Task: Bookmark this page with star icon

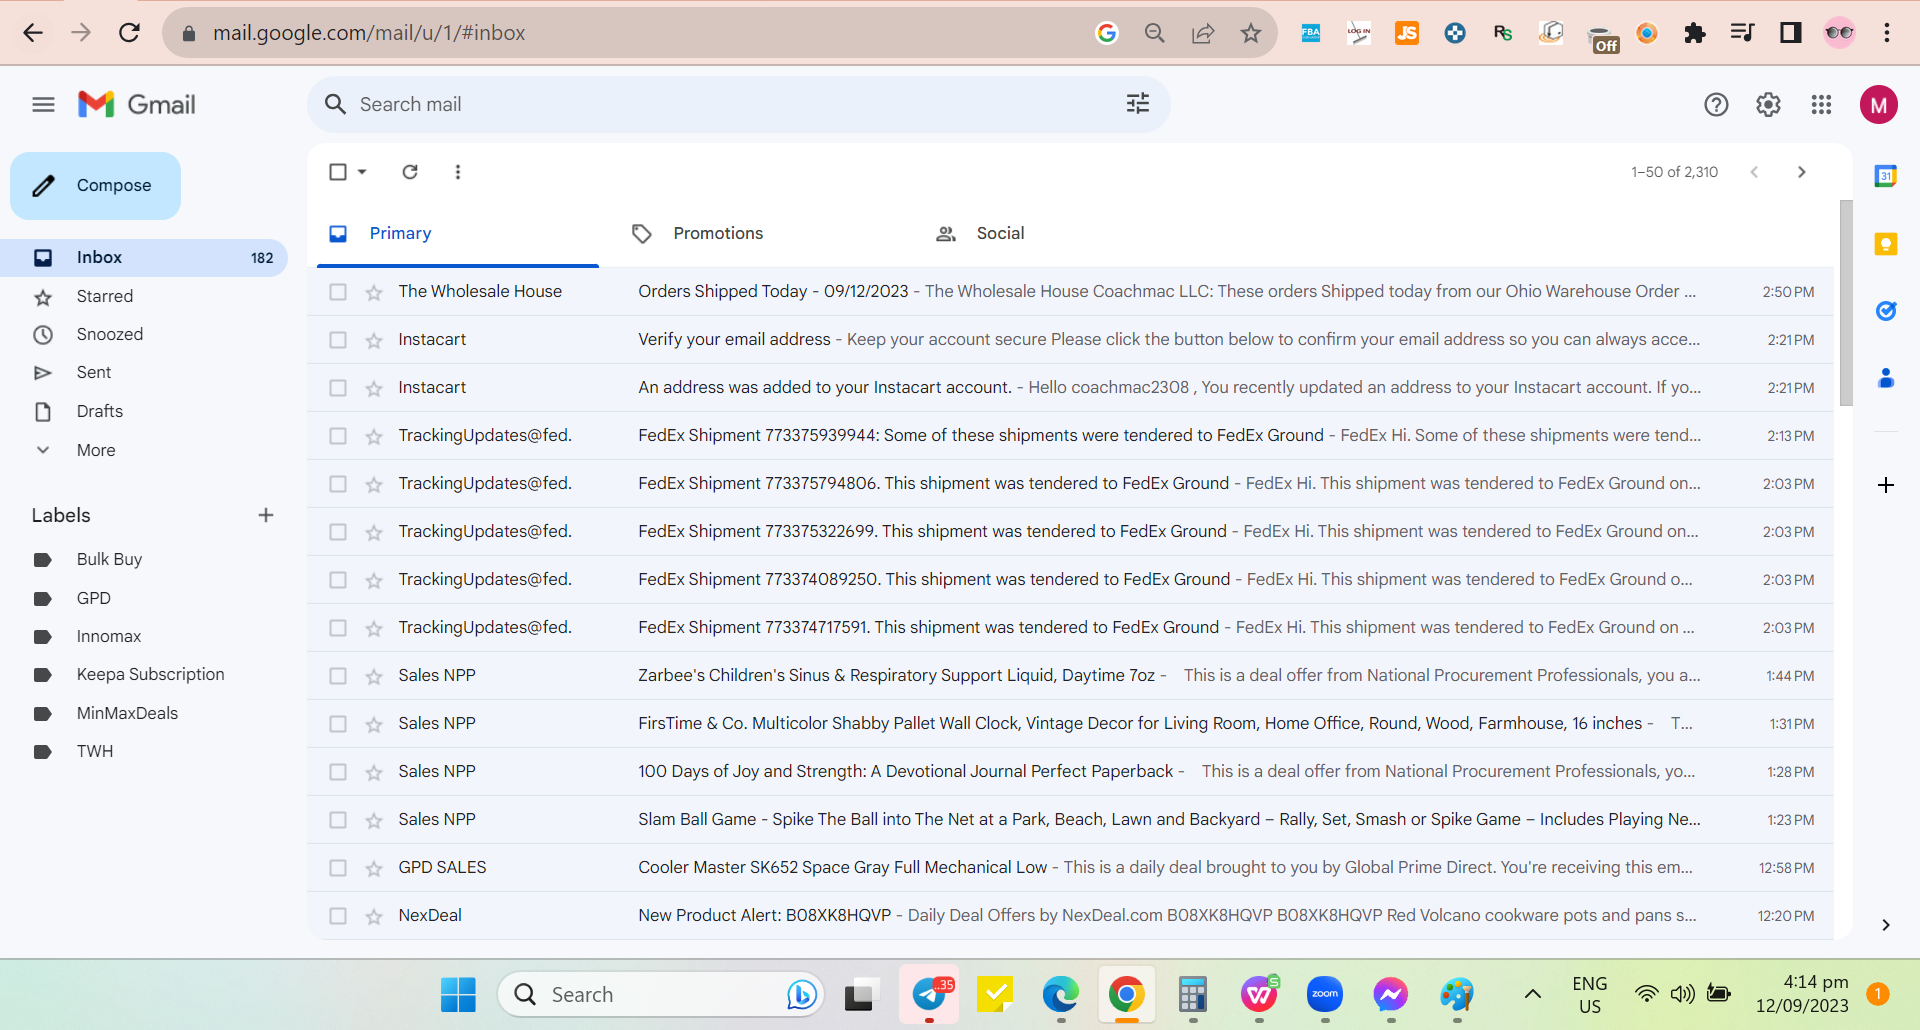Action: pyautogui.click(x=1251, y=33)
